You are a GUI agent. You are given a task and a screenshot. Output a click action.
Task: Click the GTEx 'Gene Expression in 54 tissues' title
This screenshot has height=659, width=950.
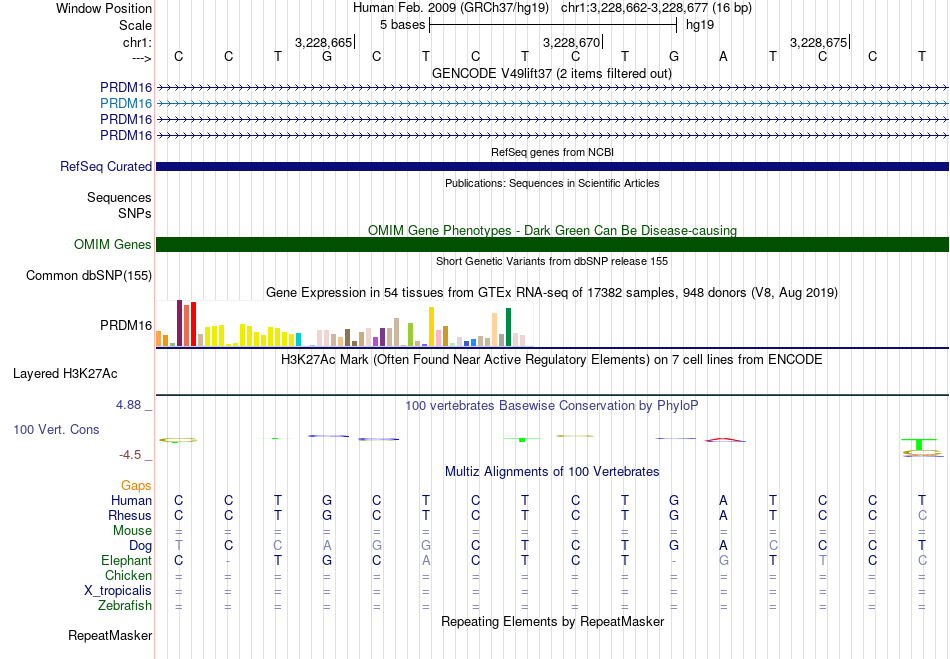(x=552, y=293)
